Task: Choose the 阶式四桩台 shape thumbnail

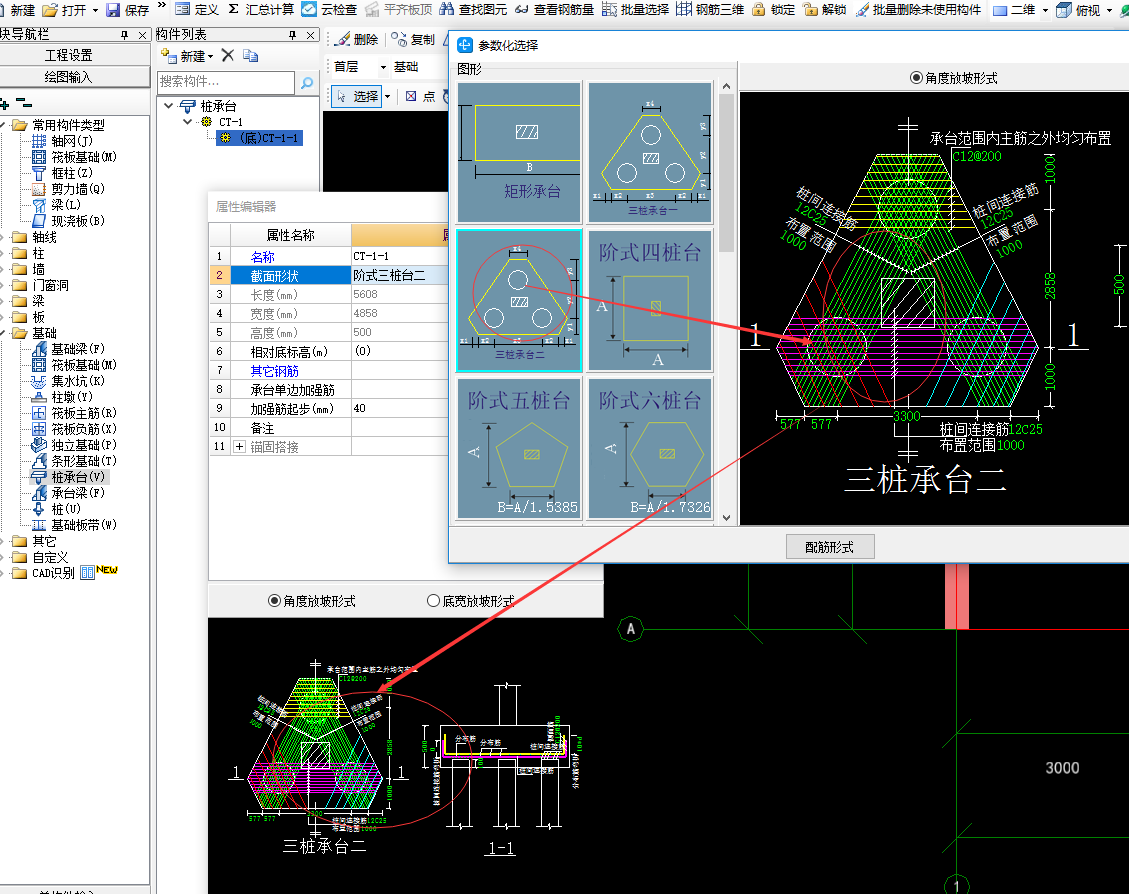Action: 650,300
